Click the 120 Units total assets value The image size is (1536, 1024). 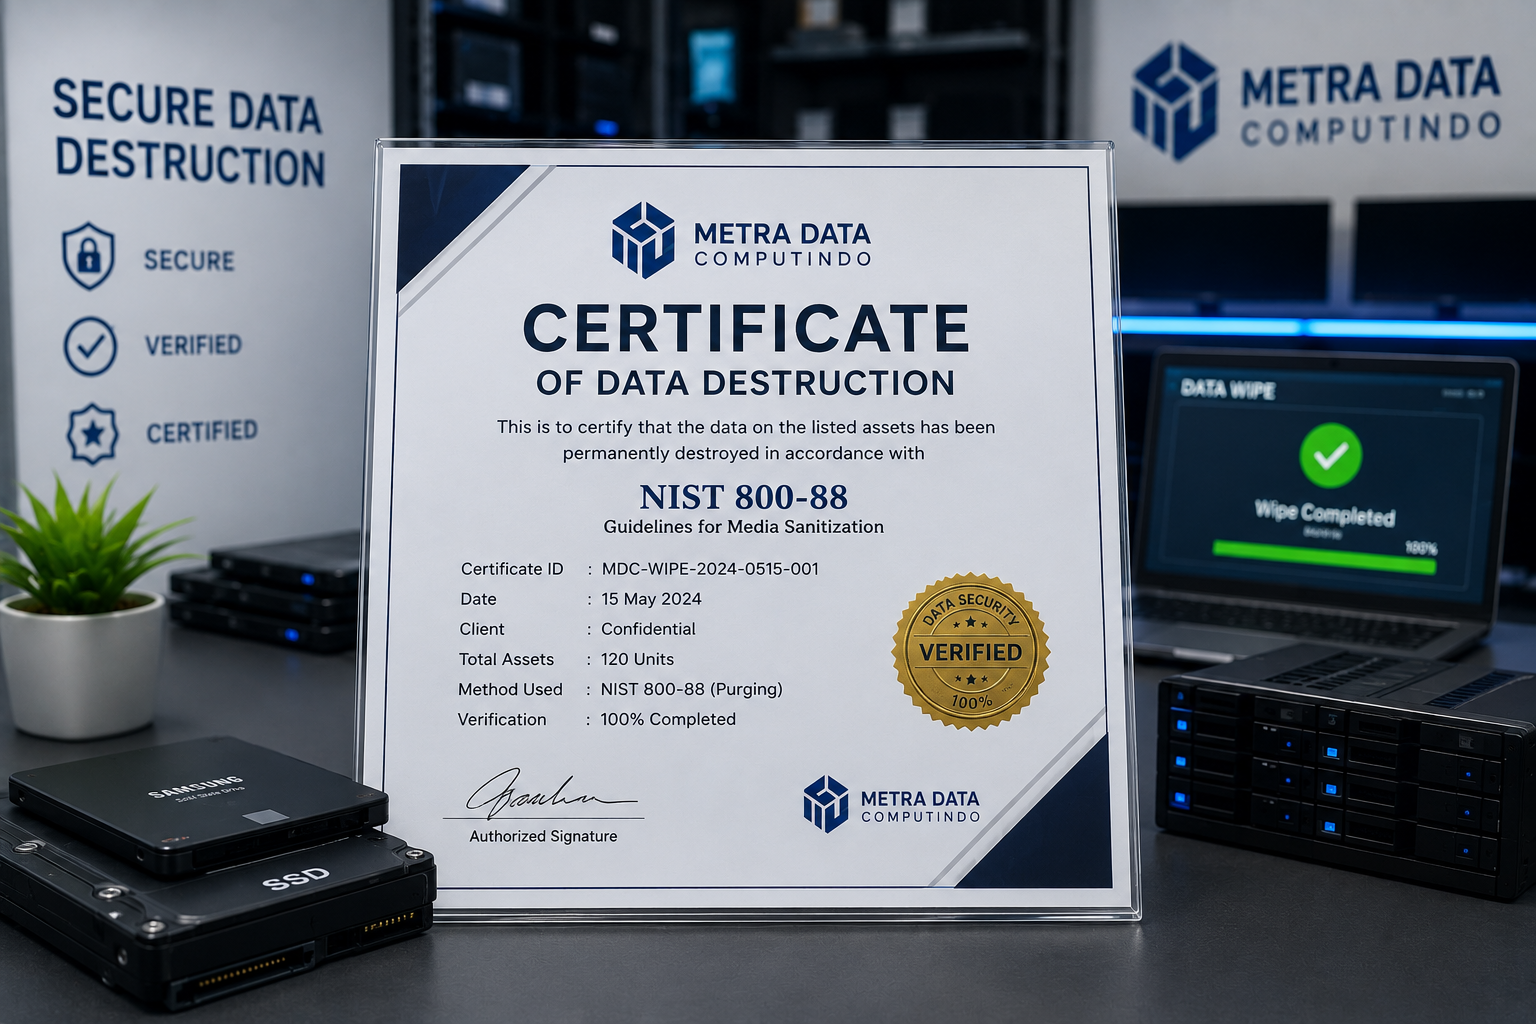pyautogui.click(x=637, y=659)
